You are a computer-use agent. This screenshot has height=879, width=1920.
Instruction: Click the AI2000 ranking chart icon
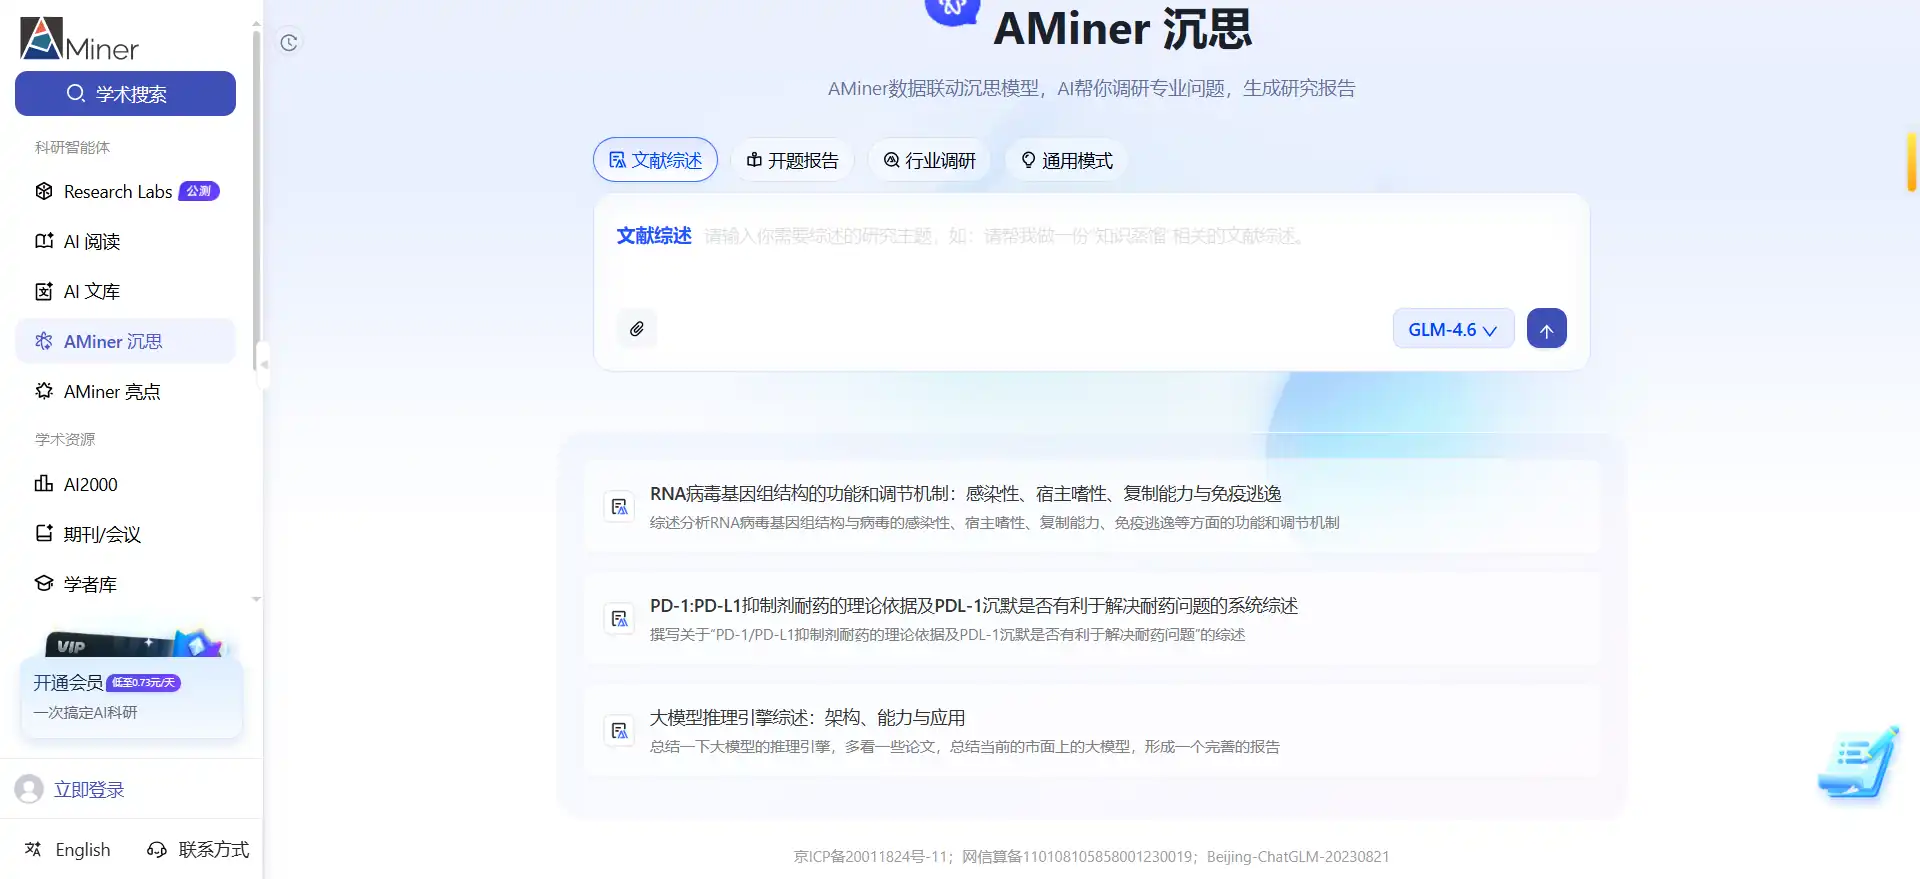click(44, 484)
